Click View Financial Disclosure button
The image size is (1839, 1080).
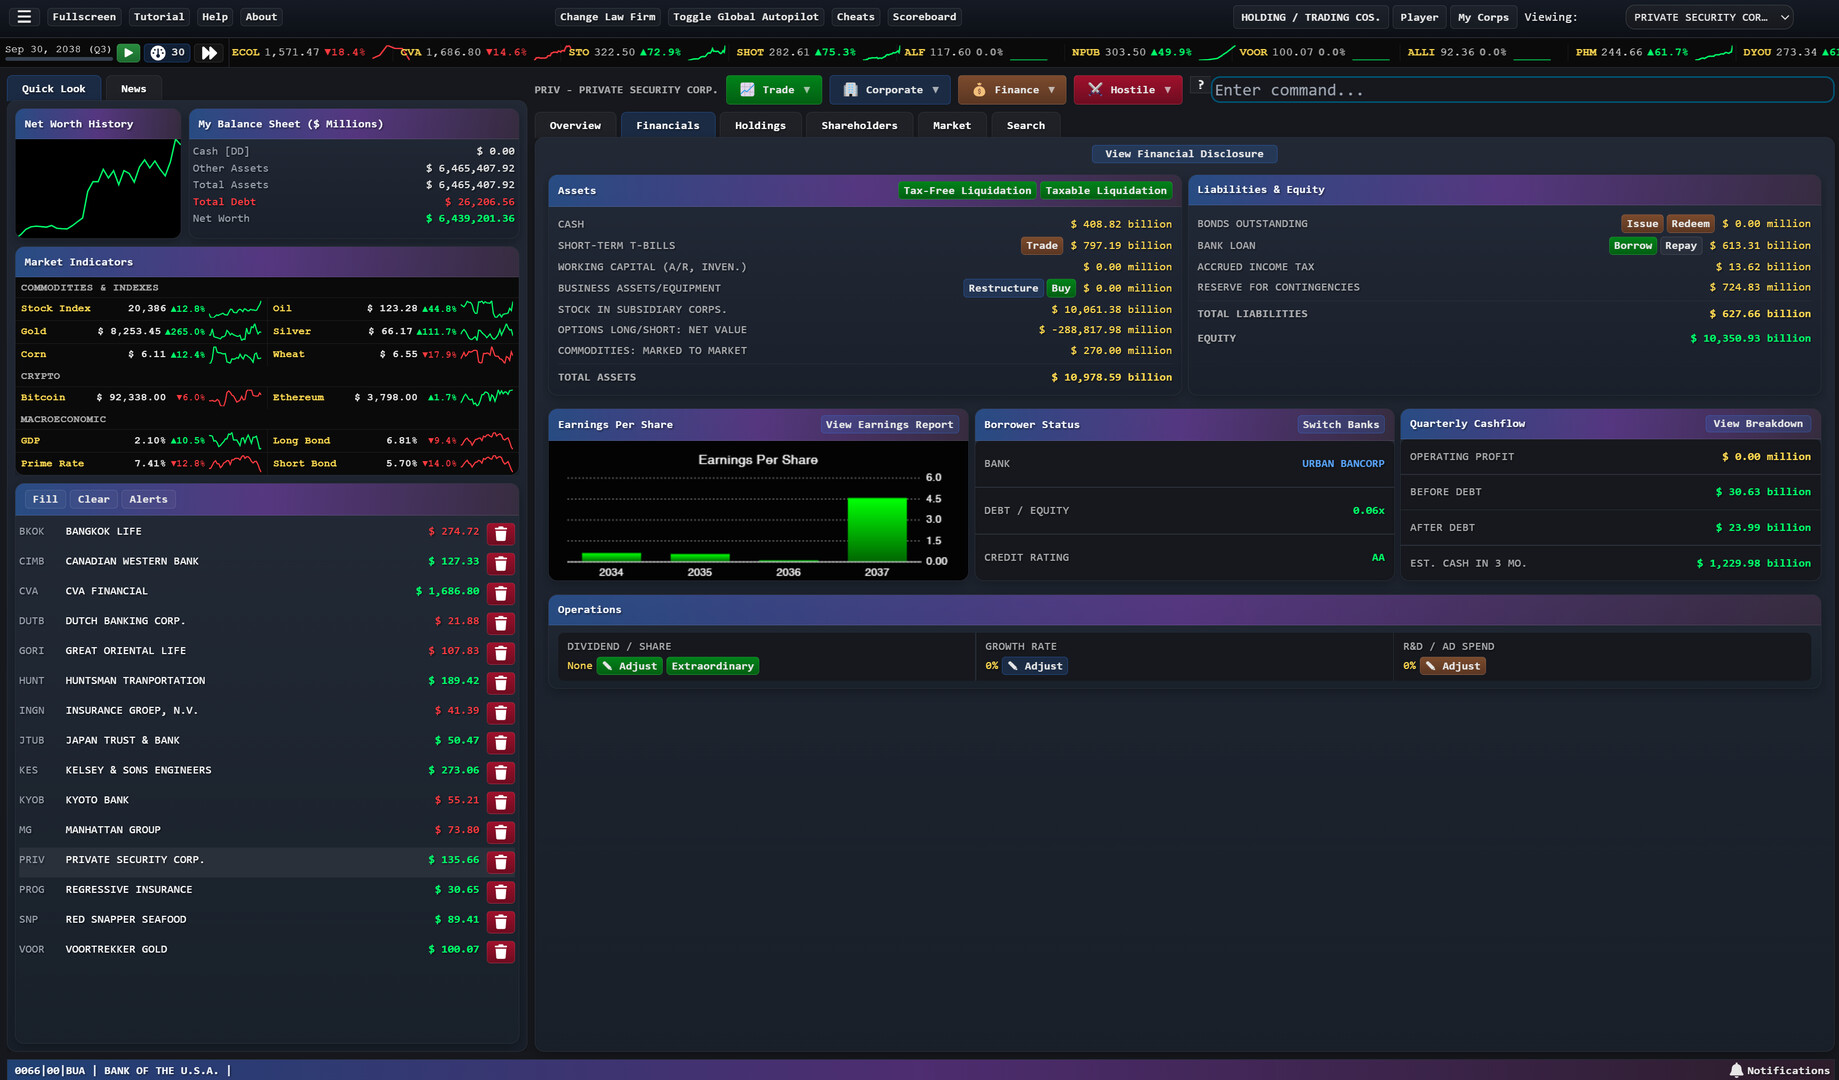click(1184, 154)
